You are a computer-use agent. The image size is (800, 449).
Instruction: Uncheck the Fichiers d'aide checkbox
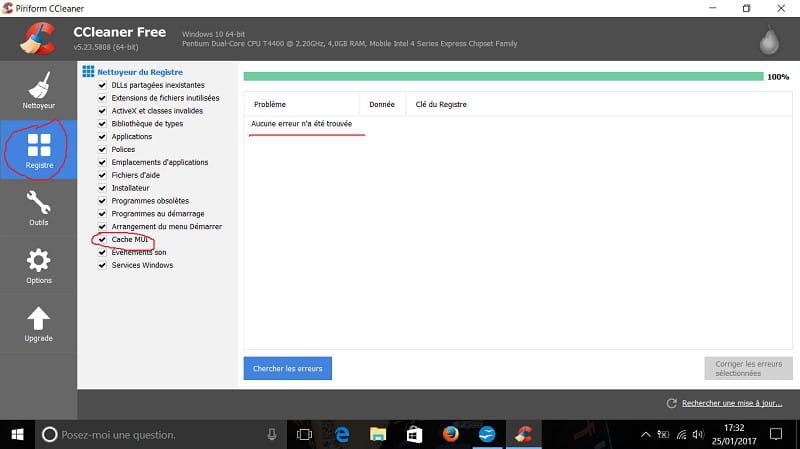tap(102, 175)
